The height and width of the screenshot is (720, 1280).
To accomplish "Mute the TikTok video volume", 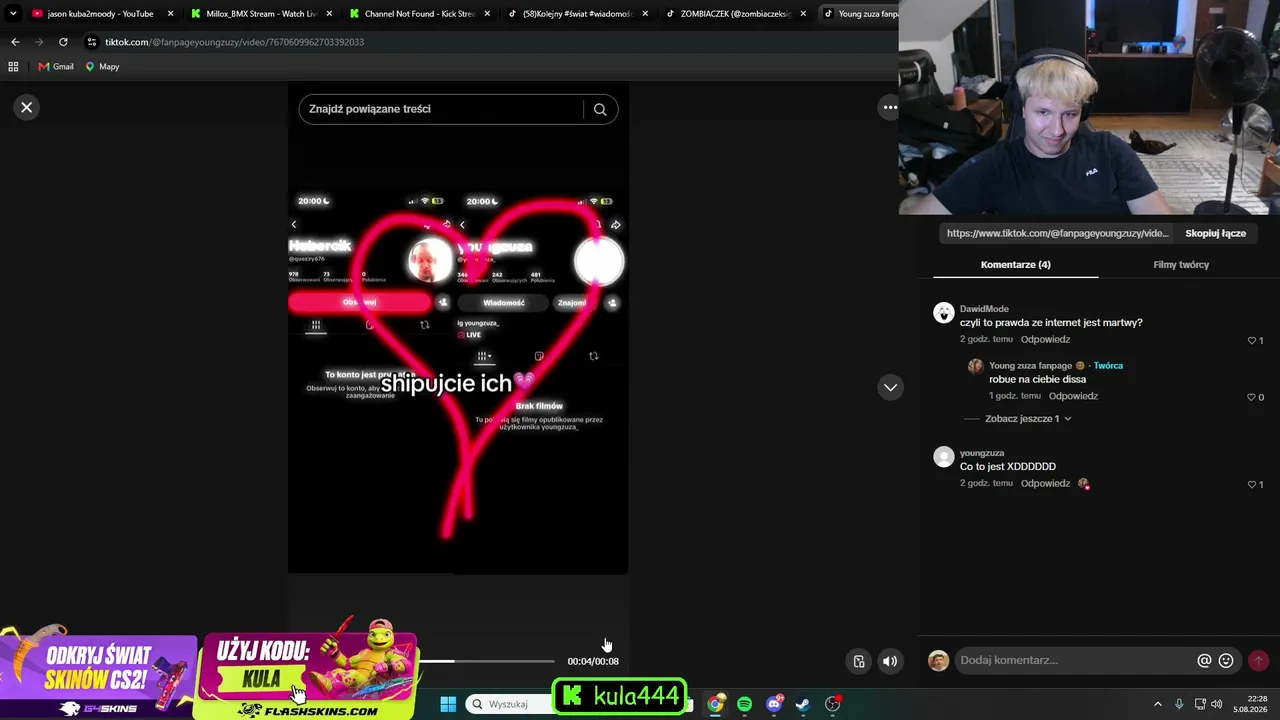I will (890, 661).
